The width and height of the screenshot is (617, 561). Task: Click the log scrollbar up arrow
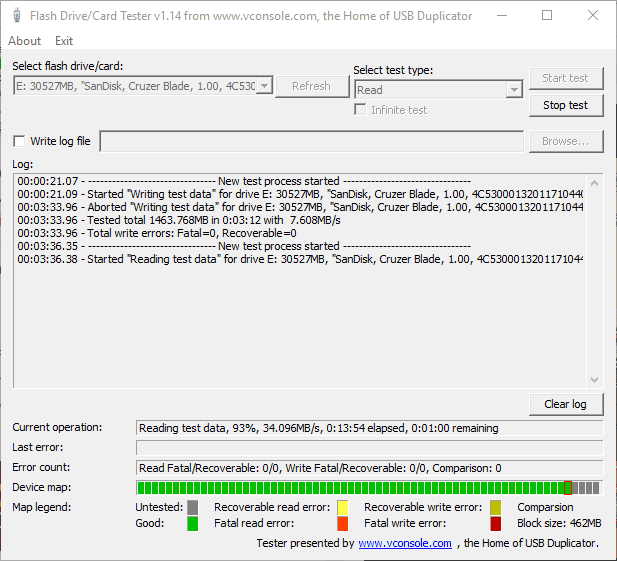[595, 183]
